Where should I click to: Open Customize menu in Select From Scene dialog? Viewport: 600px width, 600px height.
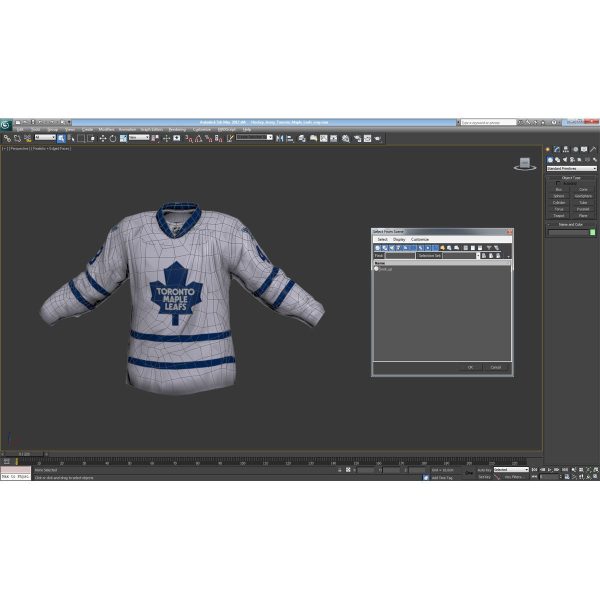[420, 239]
